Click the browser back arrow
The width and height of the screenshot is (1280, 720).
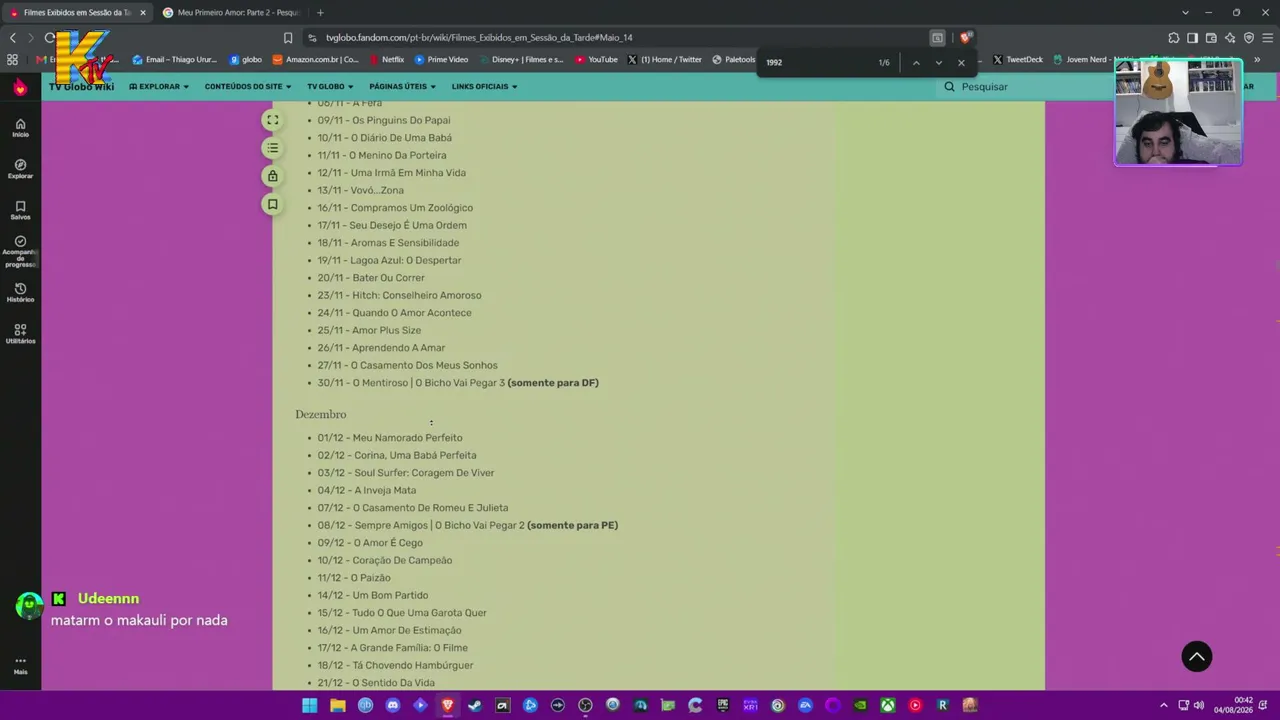(13, 37)
